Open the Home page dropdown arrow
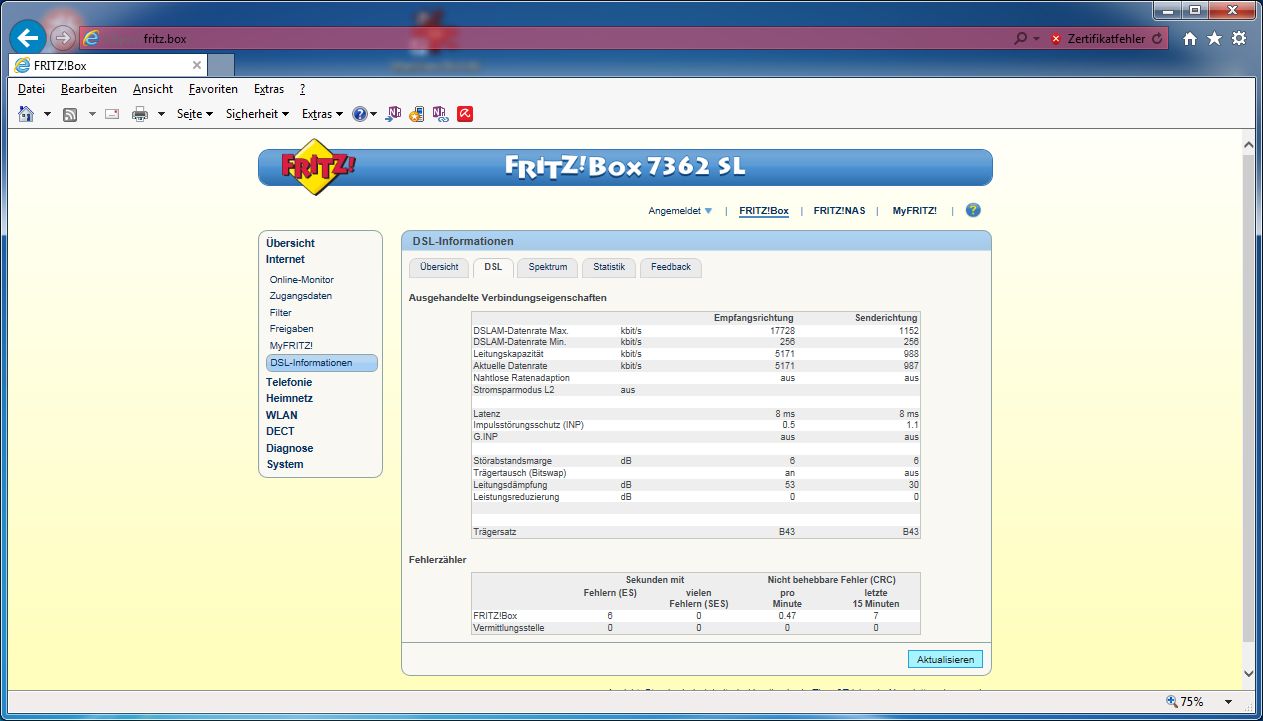The image size is (1263, 721). pos(47,114)
